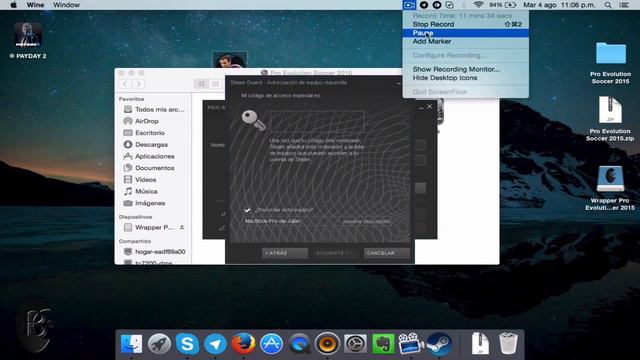The image size is (640, 360).
Task: Open Spotlight search magnifier
Action: (x=608, y=5)
